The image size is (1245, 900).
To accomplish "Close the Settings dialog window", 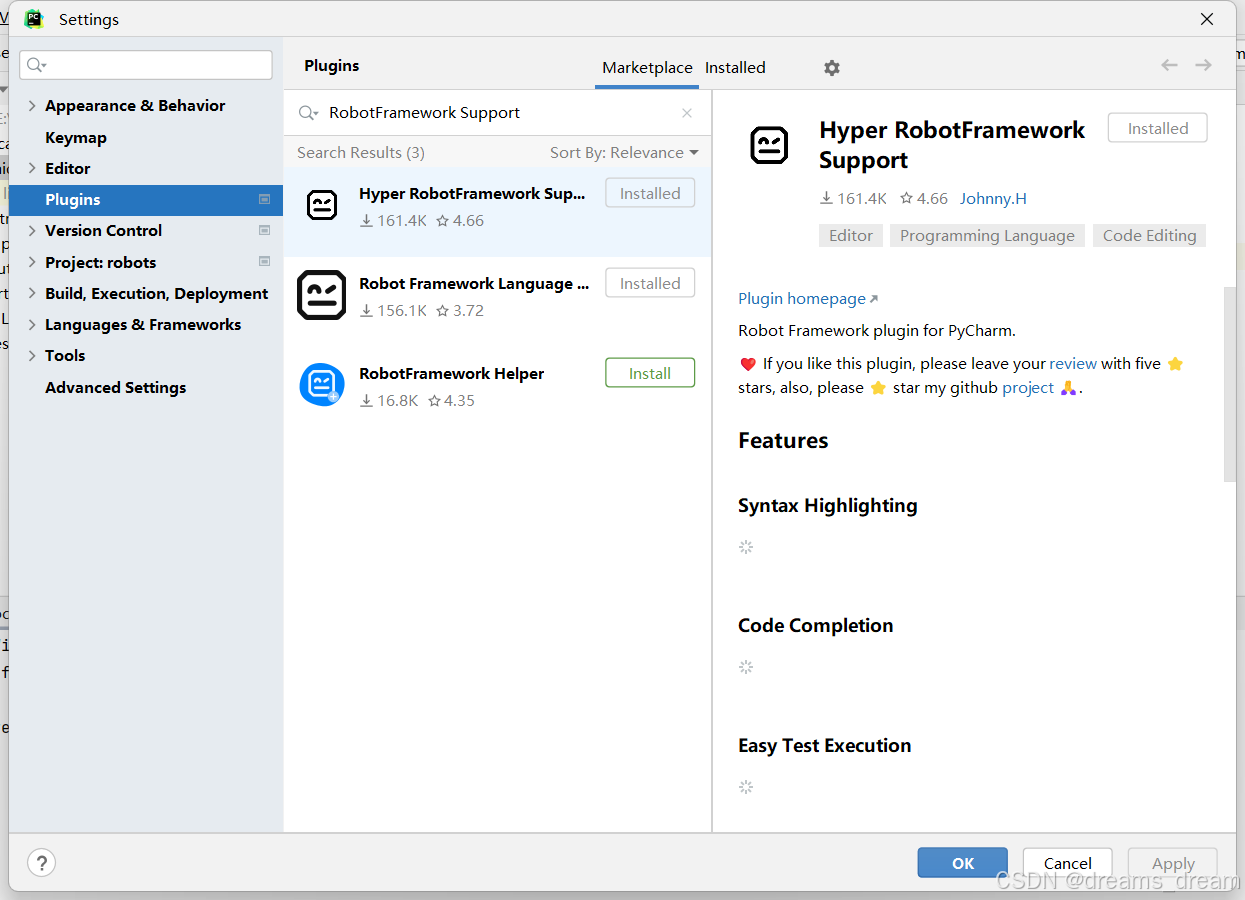I will (x=1207, y=19).
